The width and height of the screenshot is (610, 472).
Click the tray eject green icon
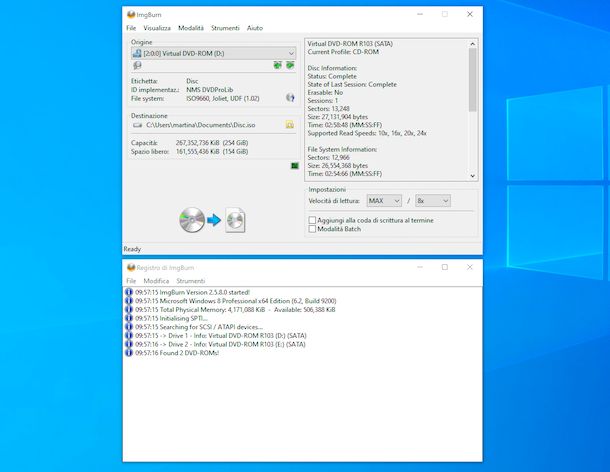click(x=277, y=65)
